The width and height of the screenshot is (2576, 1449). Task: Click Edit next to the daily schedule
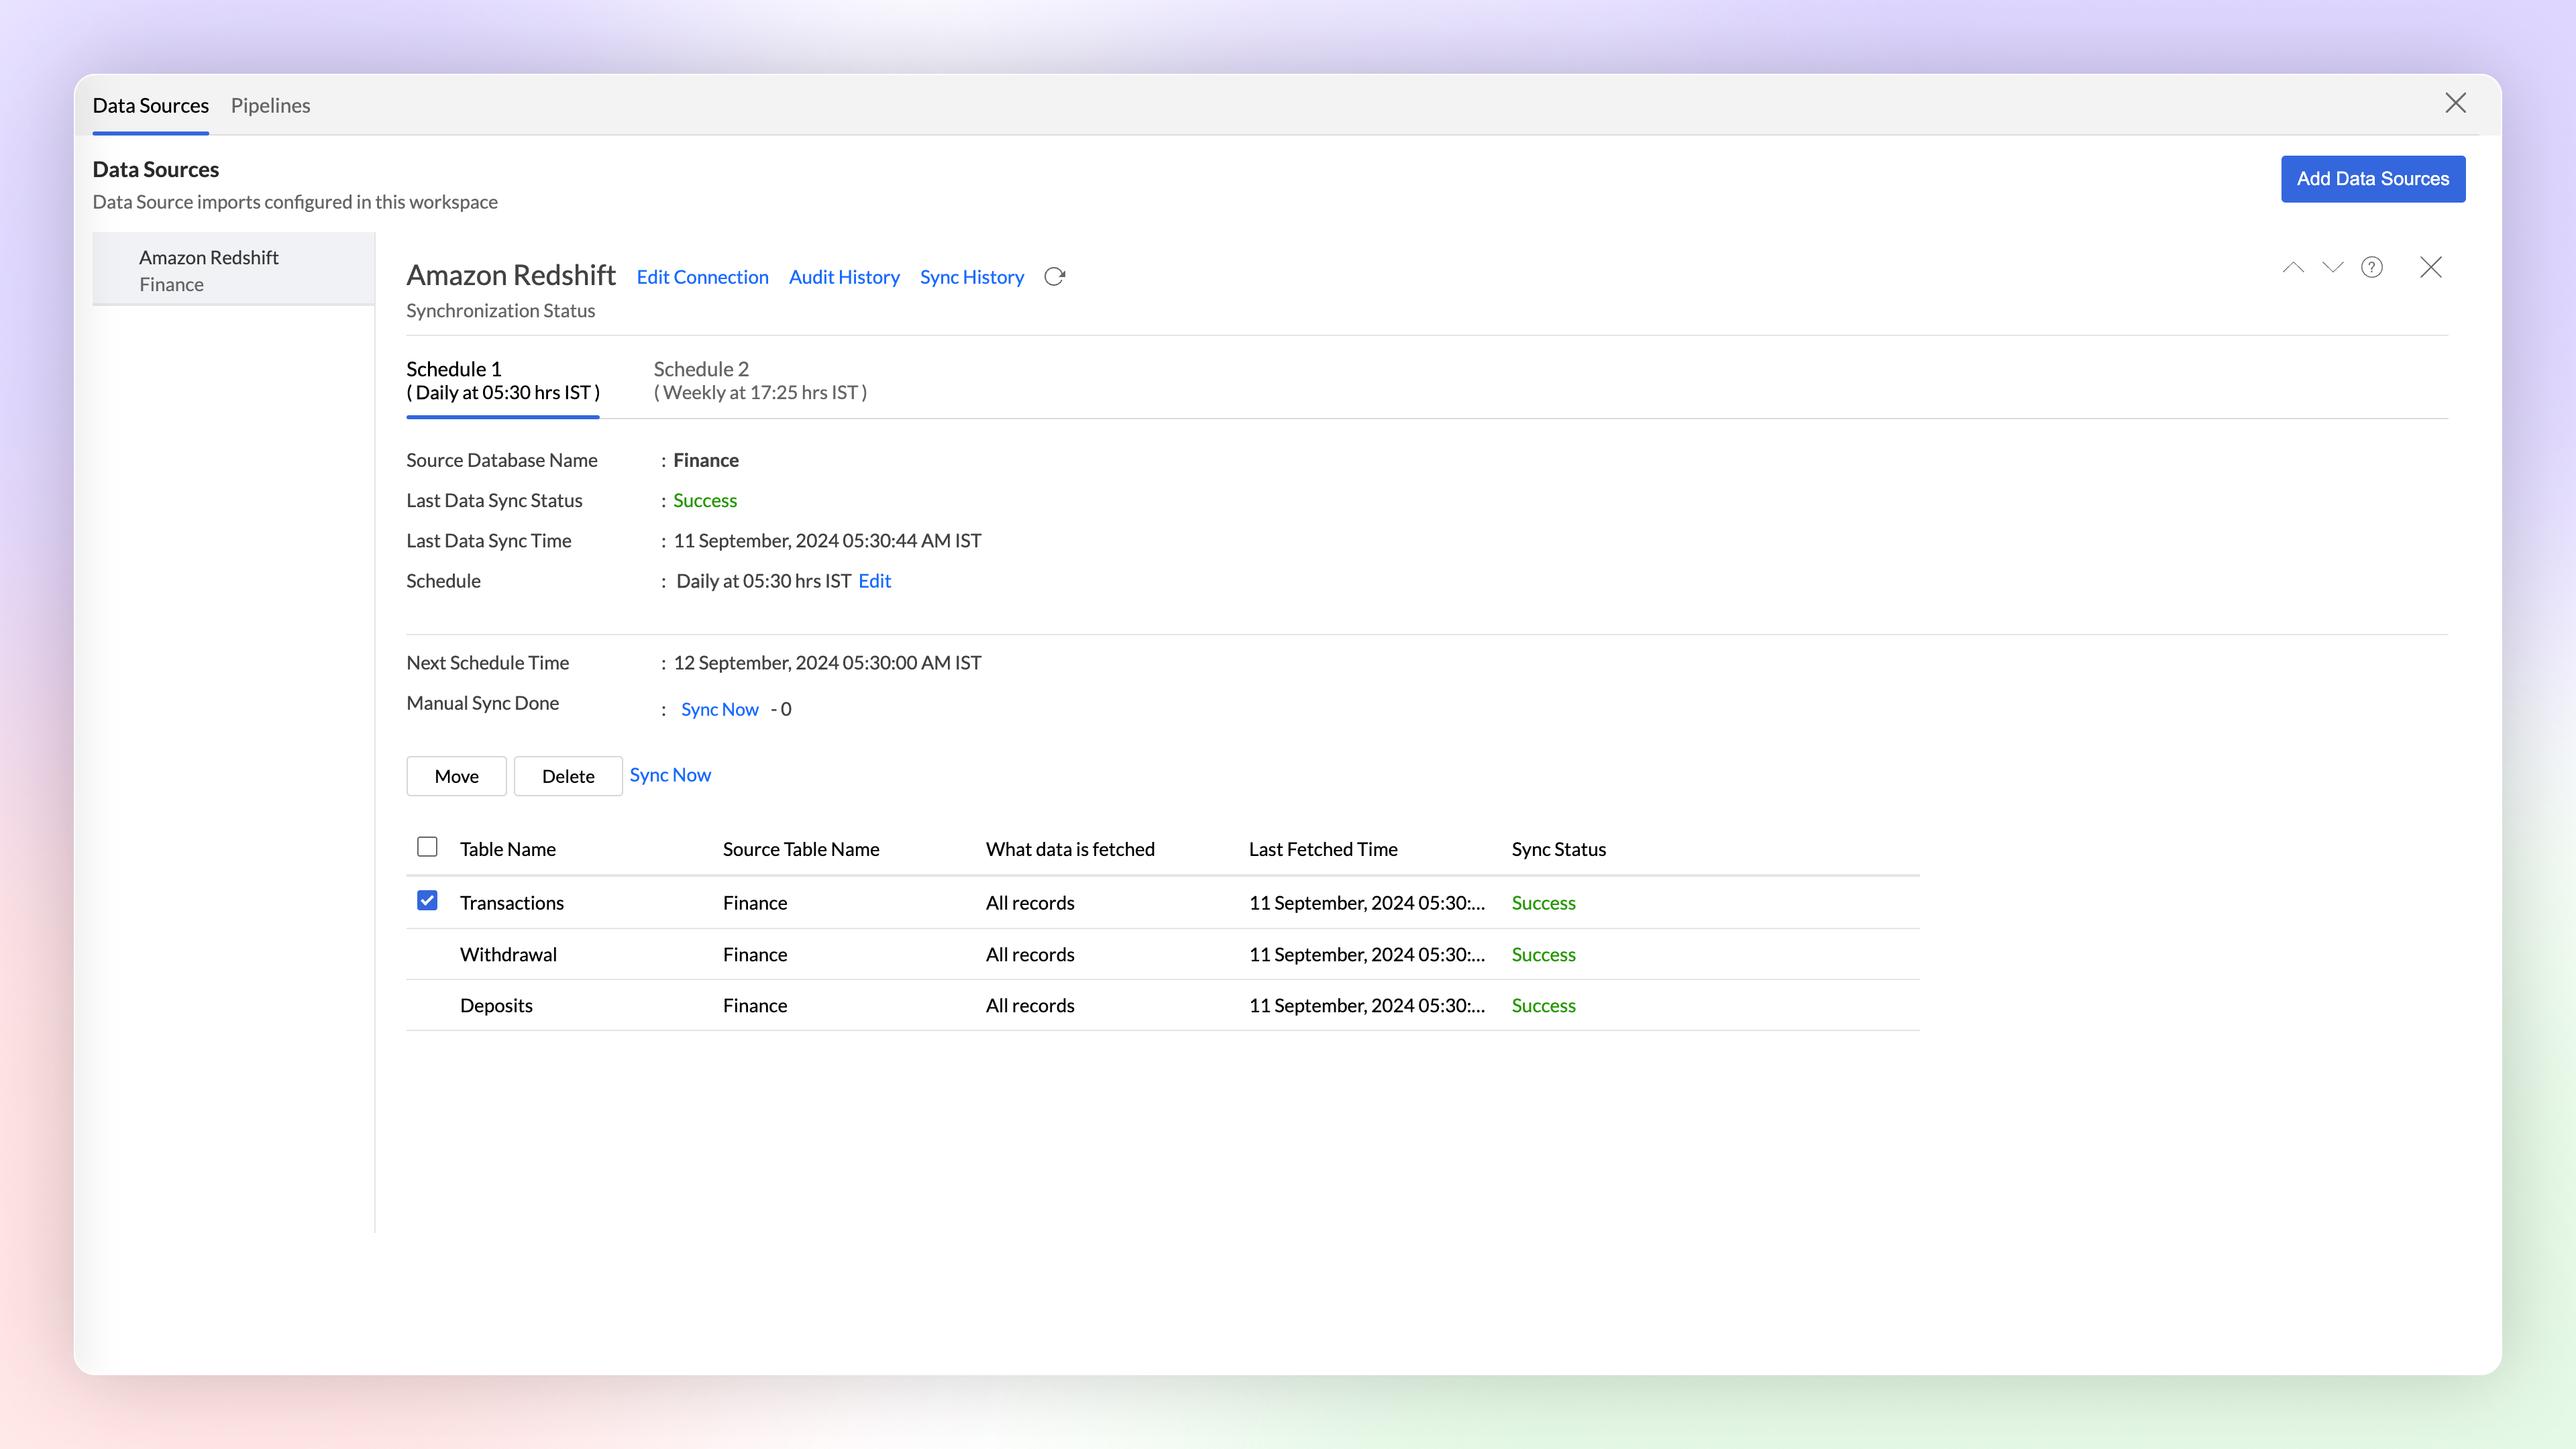pos(874,581)
